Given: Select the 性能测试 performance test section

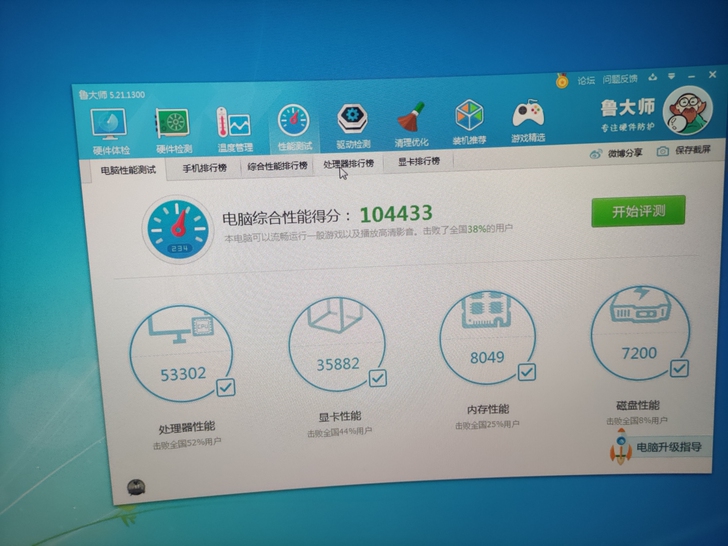Looking at the screenshot, I should point(294,128).
